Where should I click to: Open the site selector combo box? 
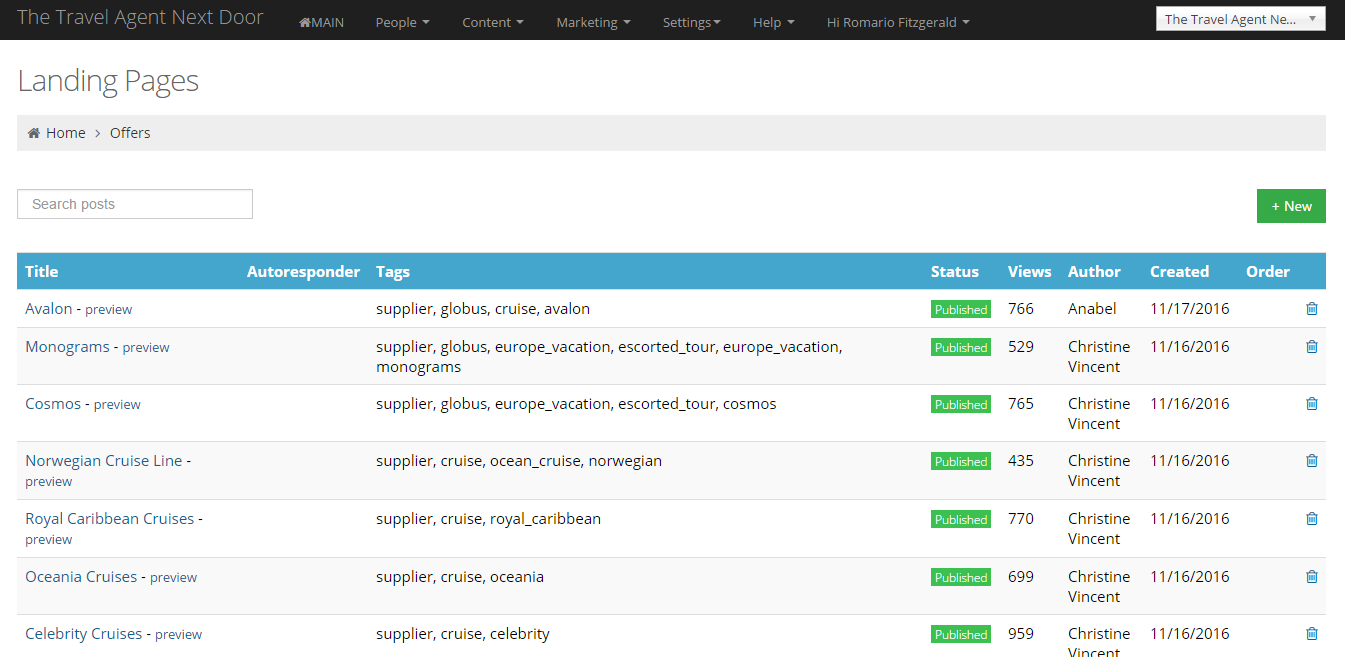pyautogui.click(x=1240, y=19)
